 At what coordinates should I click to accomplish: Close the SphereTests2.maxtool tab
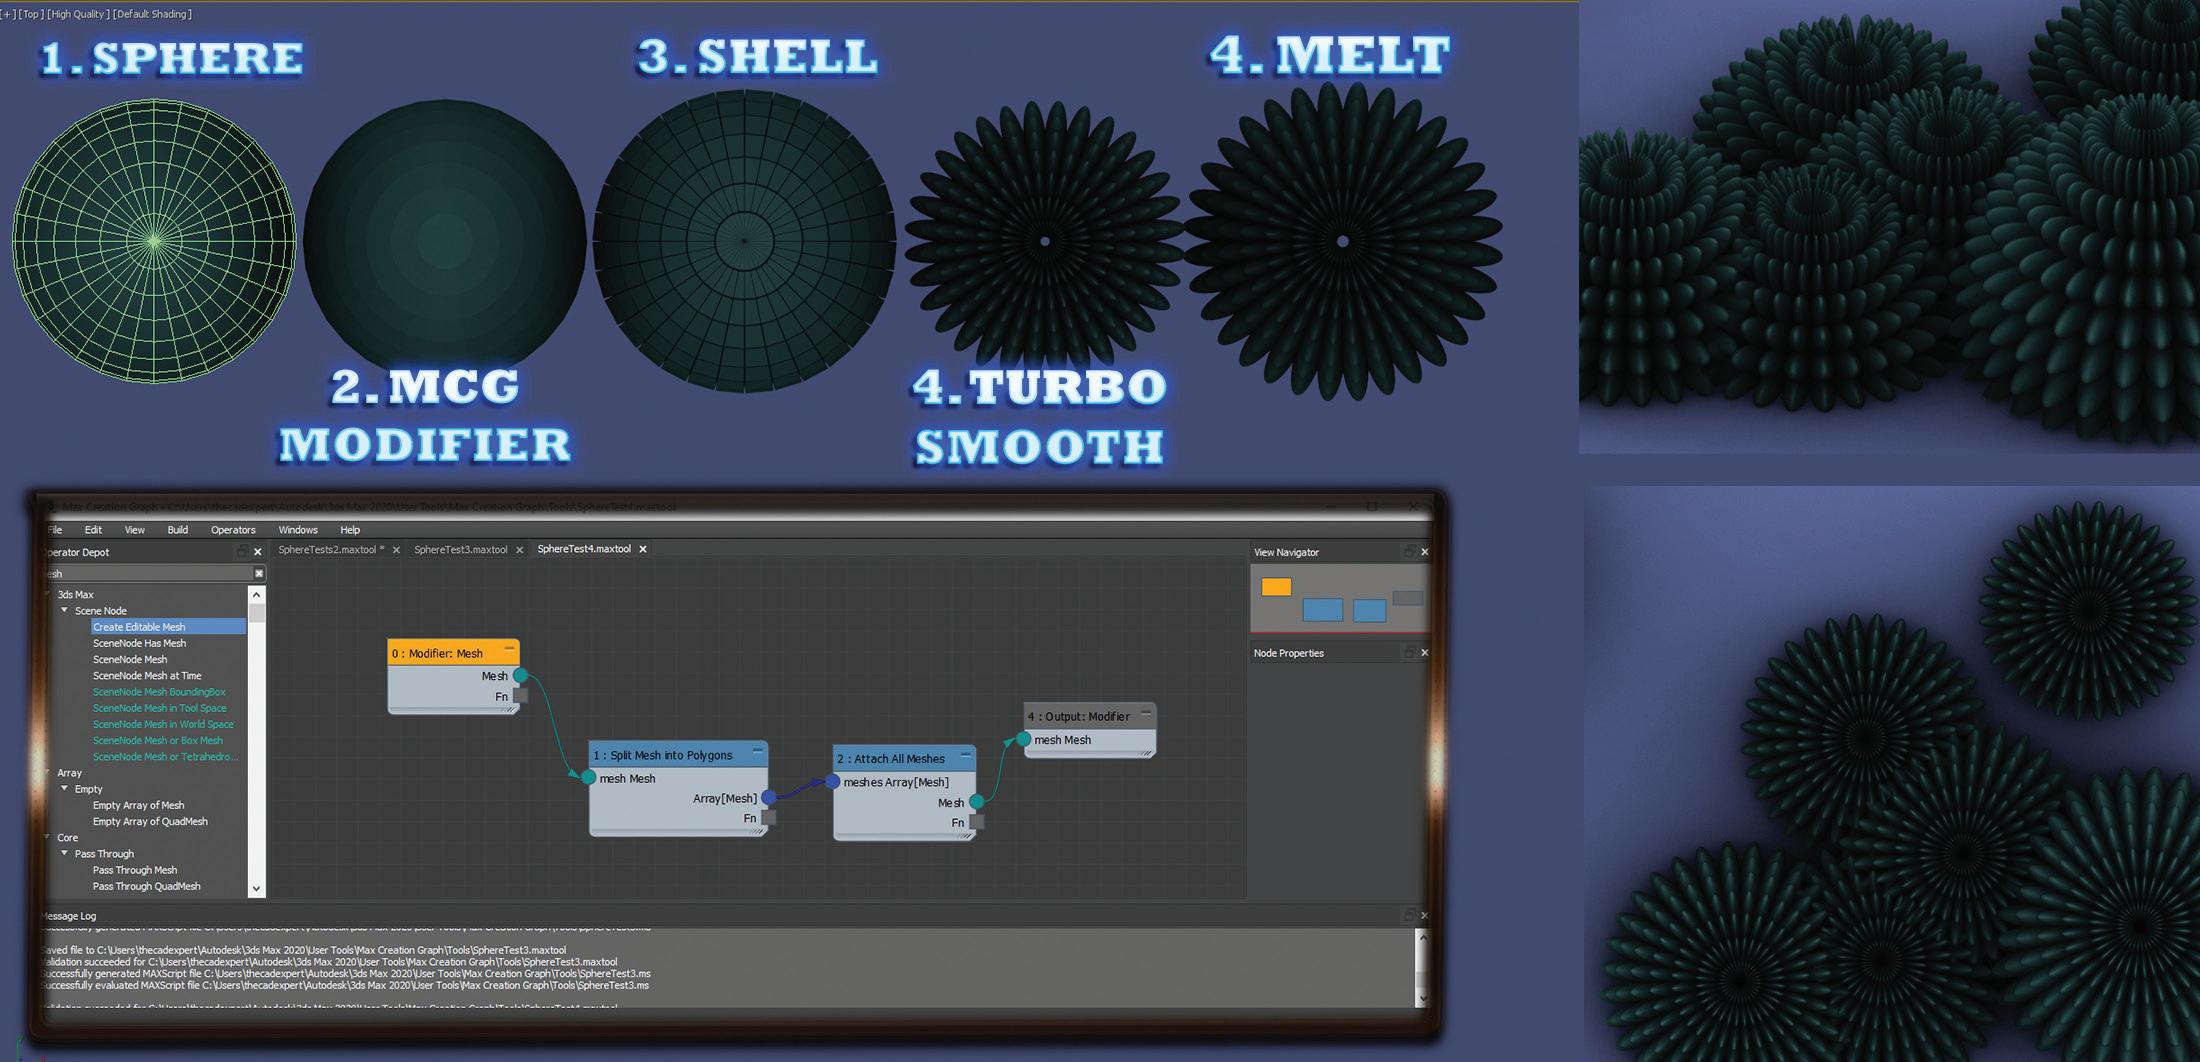pos(396,550)
